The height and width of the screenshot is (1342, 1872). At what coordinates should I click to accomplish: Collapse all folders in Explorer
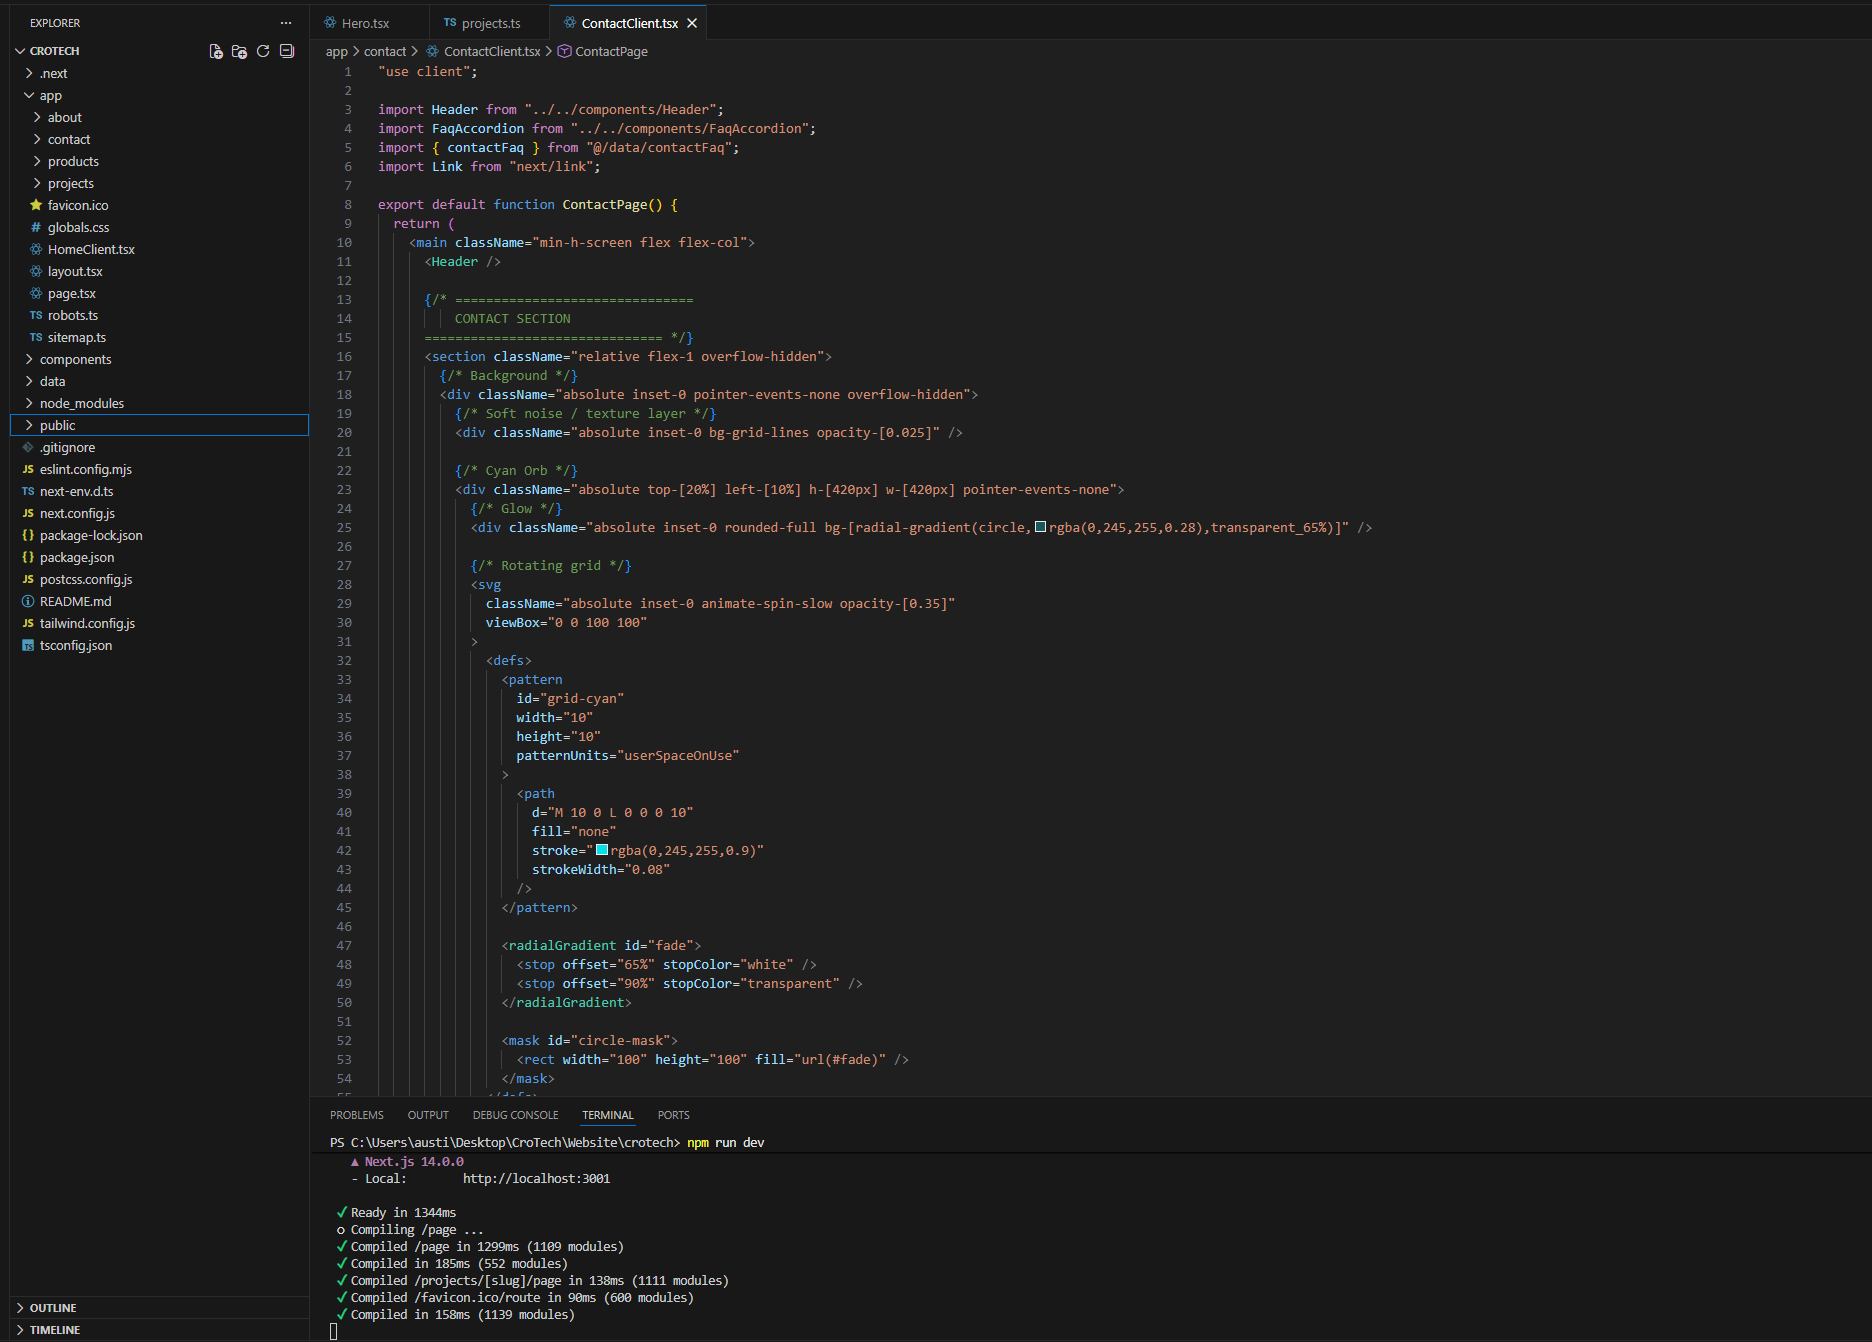pyautogui.click(x=287, y=51)
